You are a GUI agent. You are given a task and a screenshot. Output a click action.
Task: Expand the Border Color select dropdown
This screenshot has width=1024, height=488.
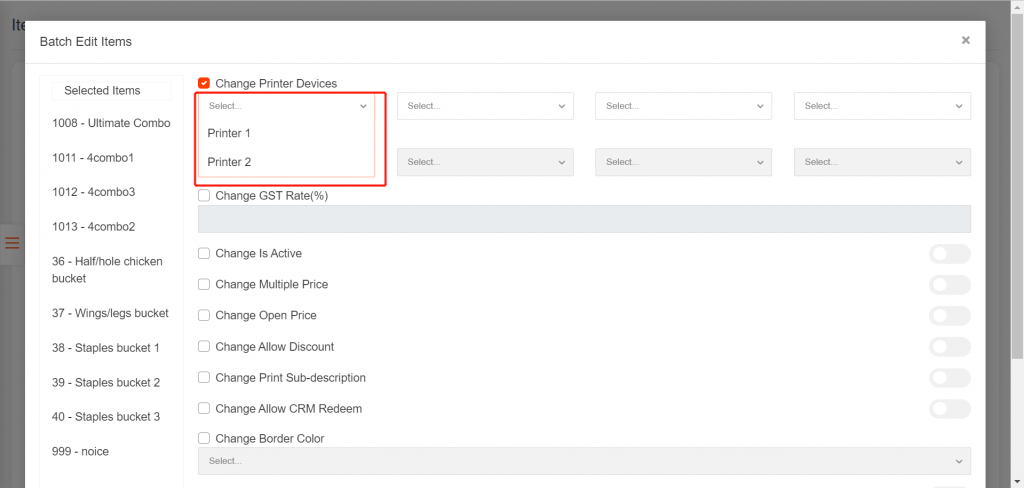pyautogui.click(x=584, y=461)
